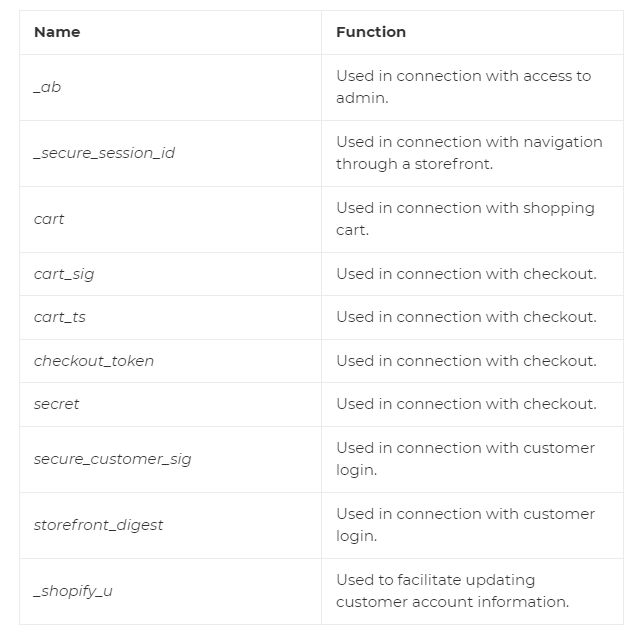Click the secure_customer_sig cookie name

(x=112, y=459)
